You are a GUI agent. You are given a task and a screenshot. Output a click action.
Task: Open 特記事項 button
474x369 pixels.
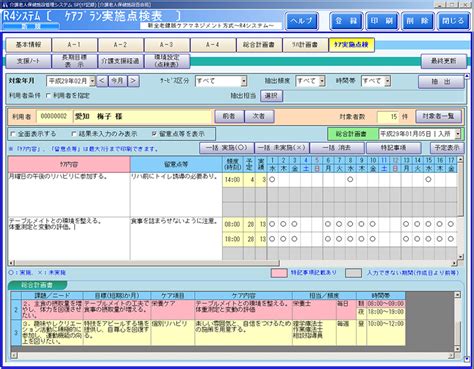[x=393, y=148]
